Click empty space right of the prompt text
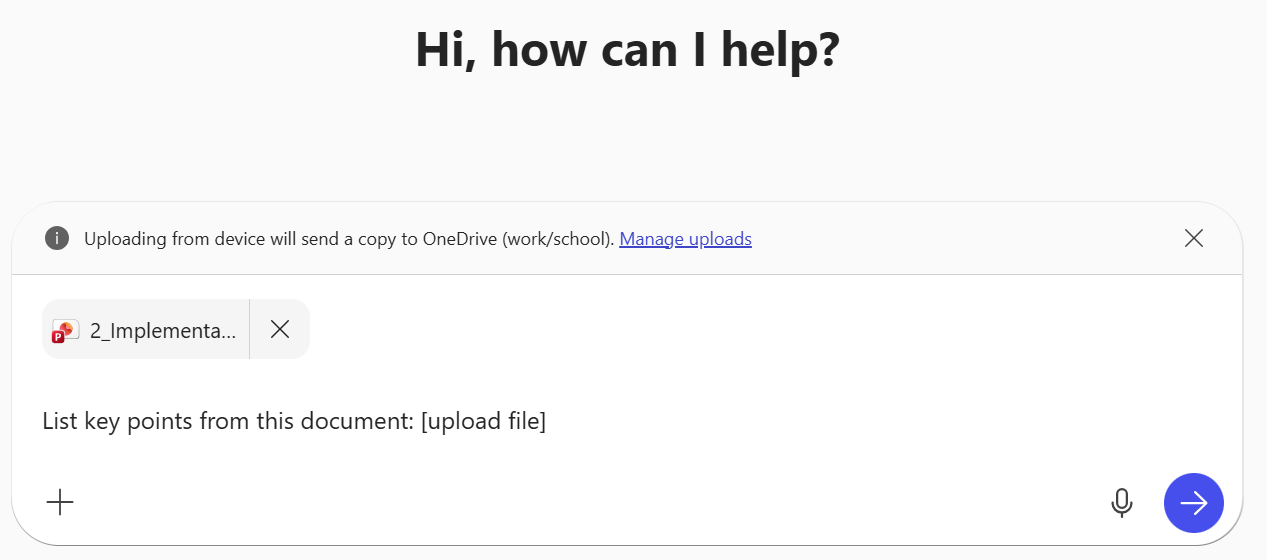This screenshot has height=560, width=1267. pos(850,422)
